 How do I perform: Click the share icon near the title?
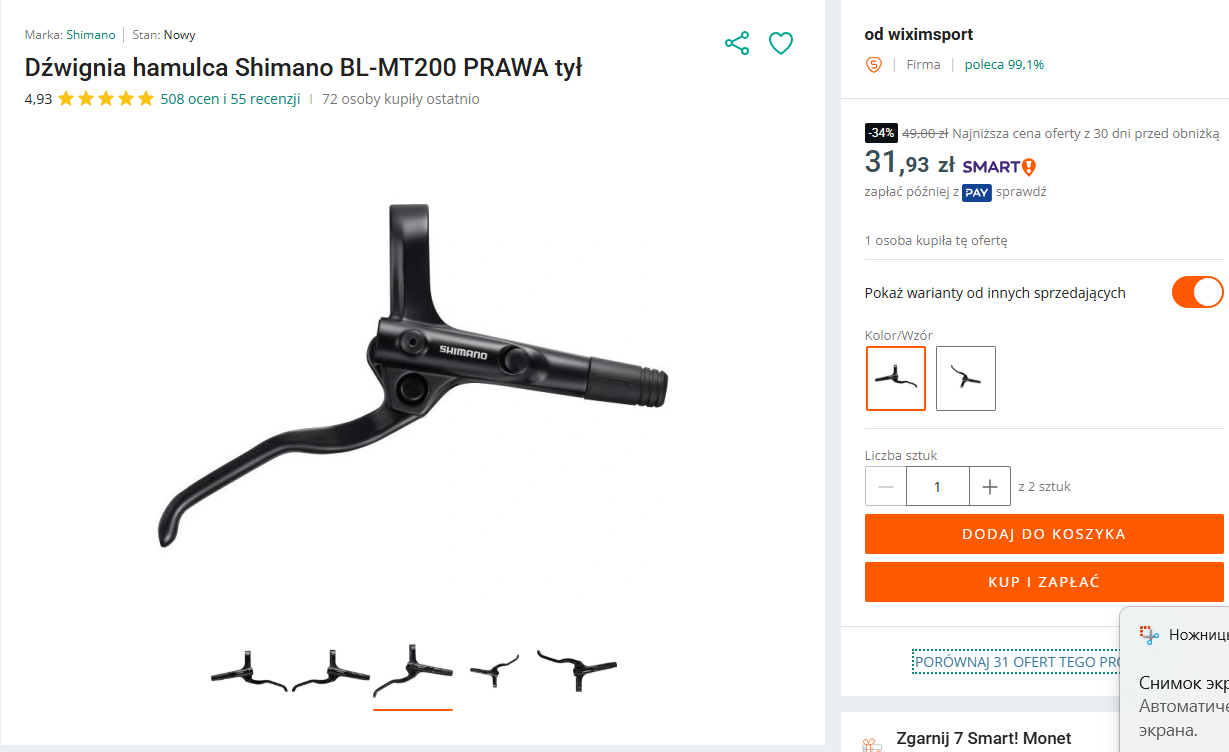[737, 43]
